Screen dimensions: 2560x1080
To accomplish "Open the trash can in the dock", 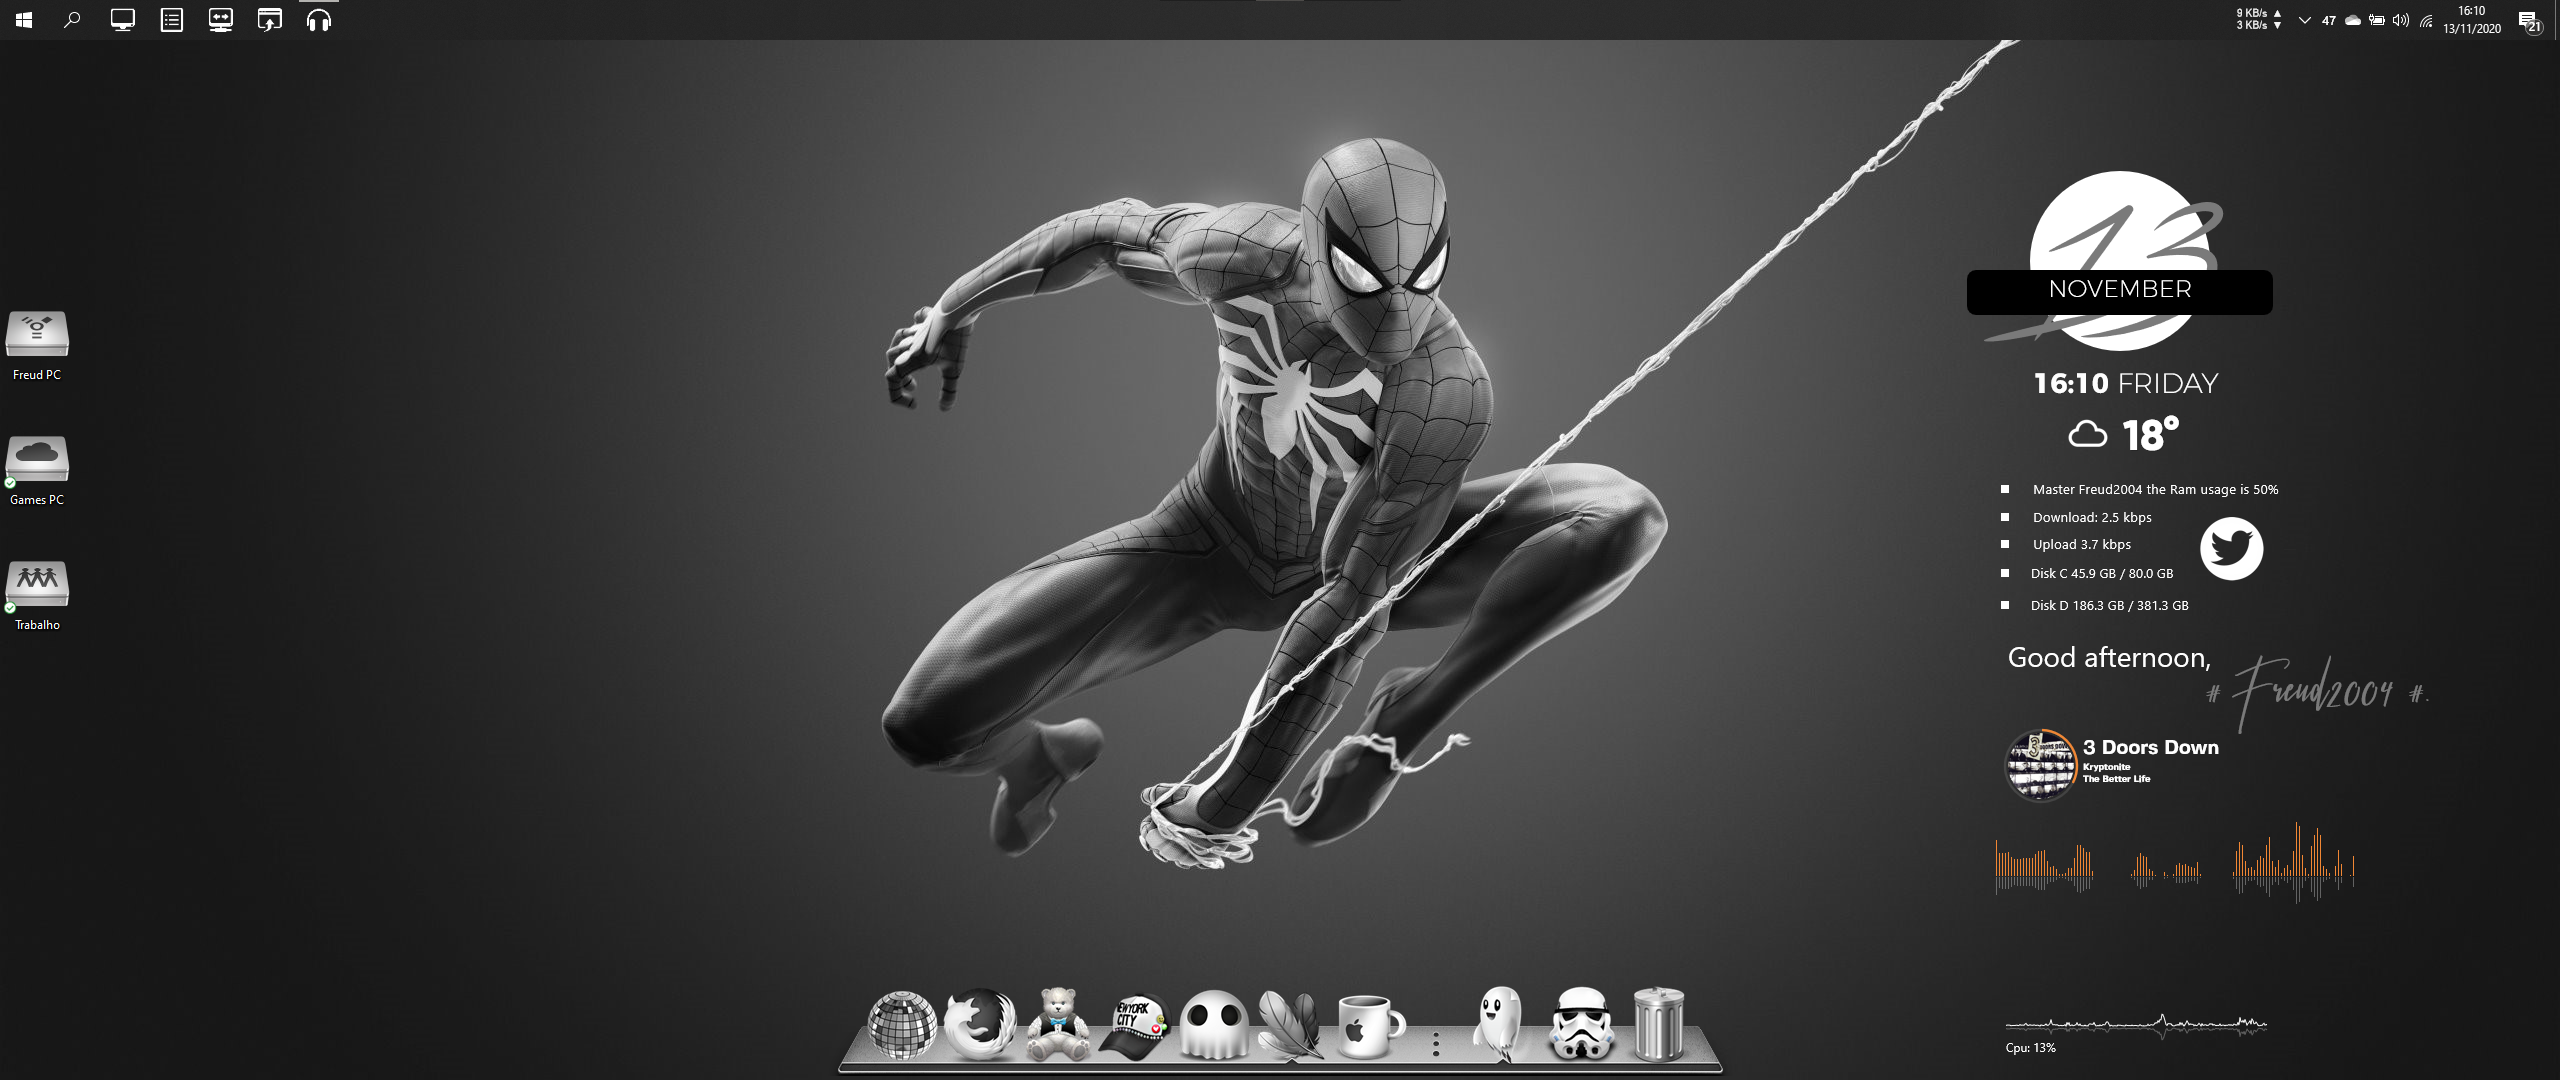I will [x=1658, y=1023].
